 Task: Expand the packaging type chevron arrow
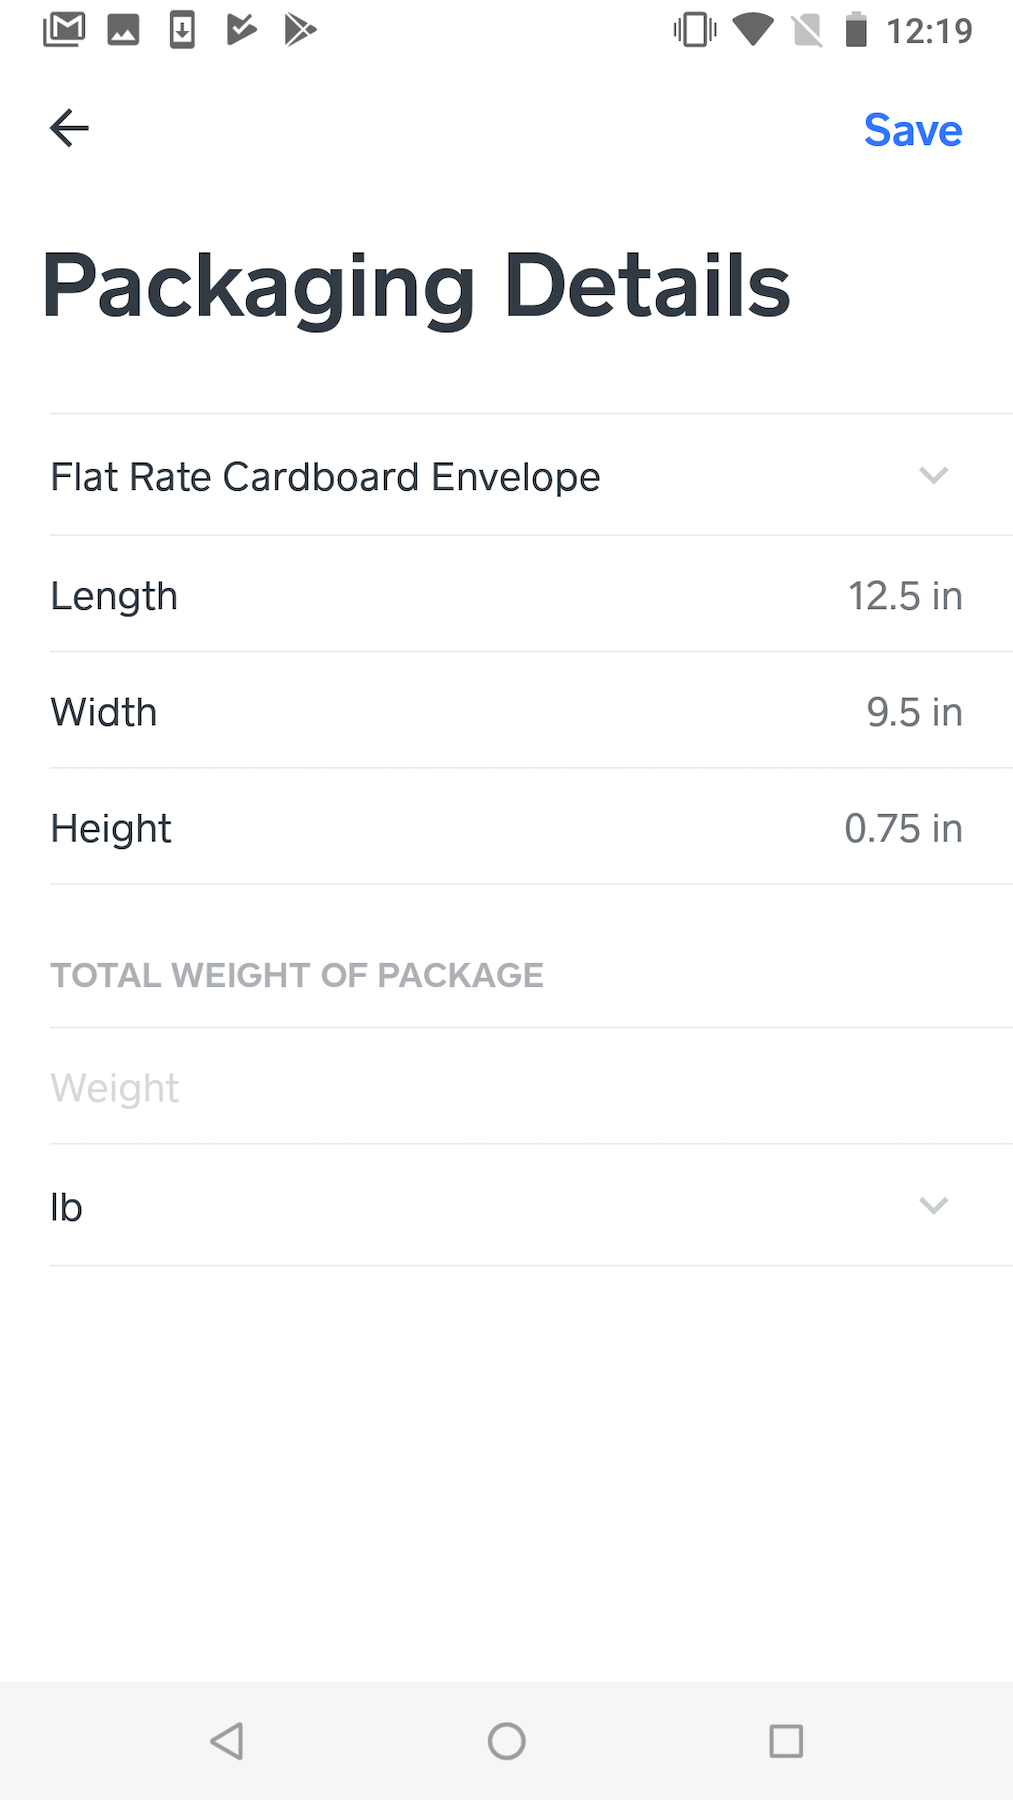(x=933, y=476)
